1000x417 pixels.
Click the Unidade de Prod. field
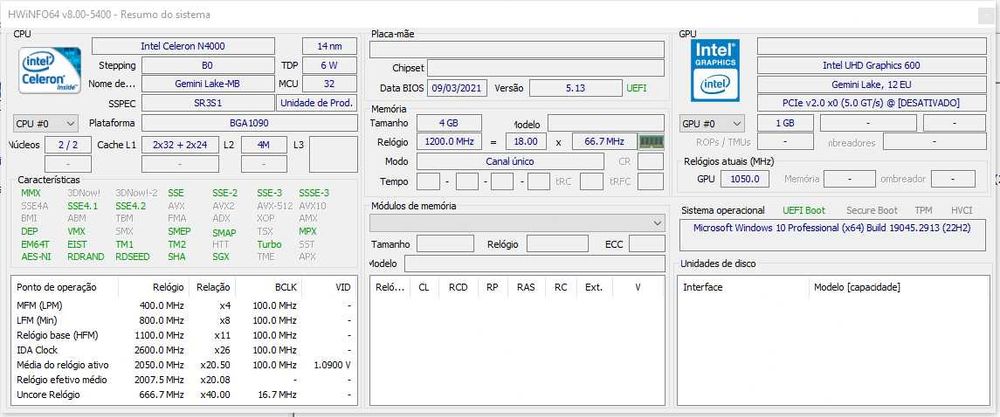317,103
